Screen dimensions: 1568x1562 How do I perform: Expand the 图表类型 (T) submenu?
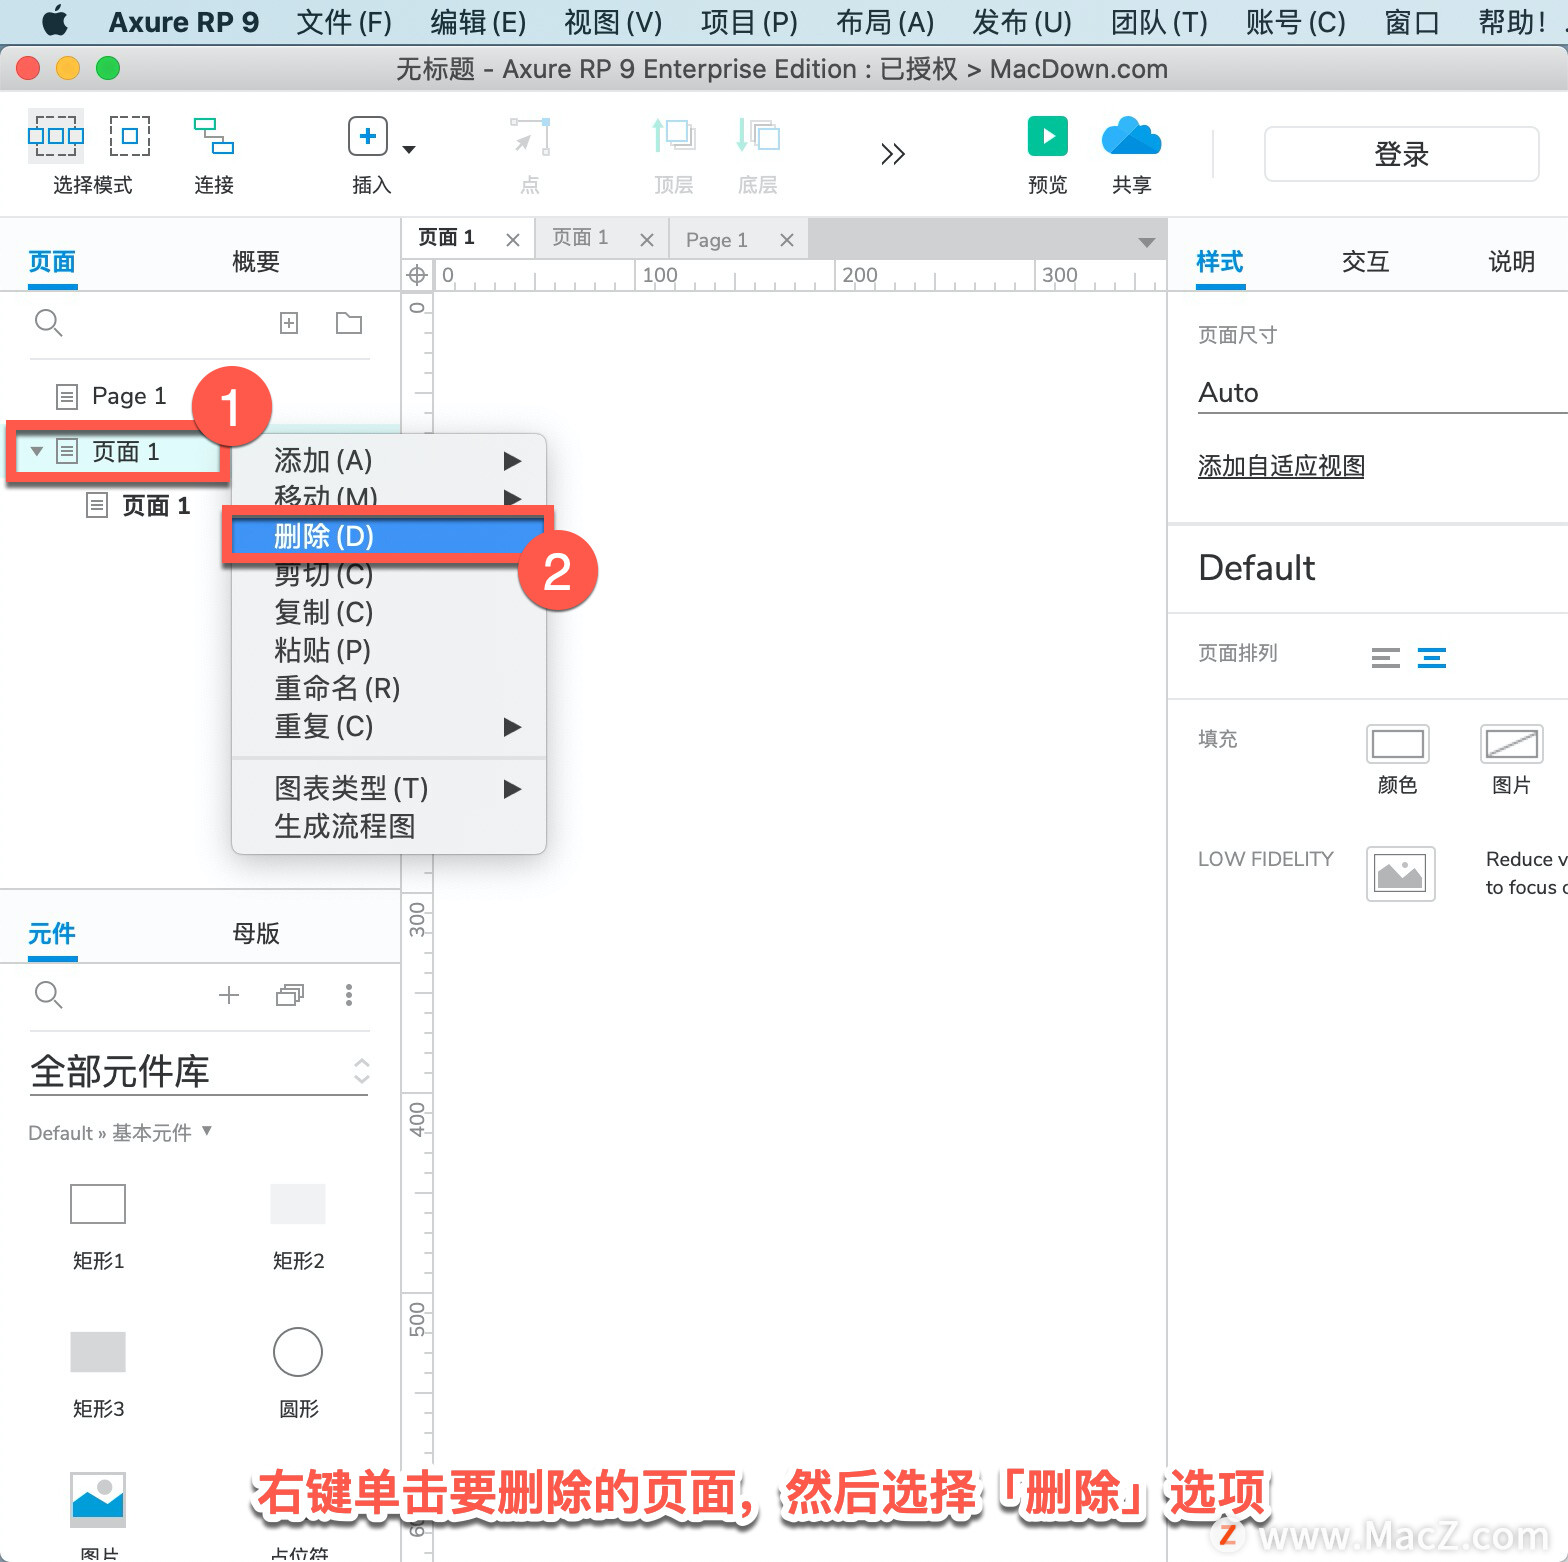[x=389, y=788]
